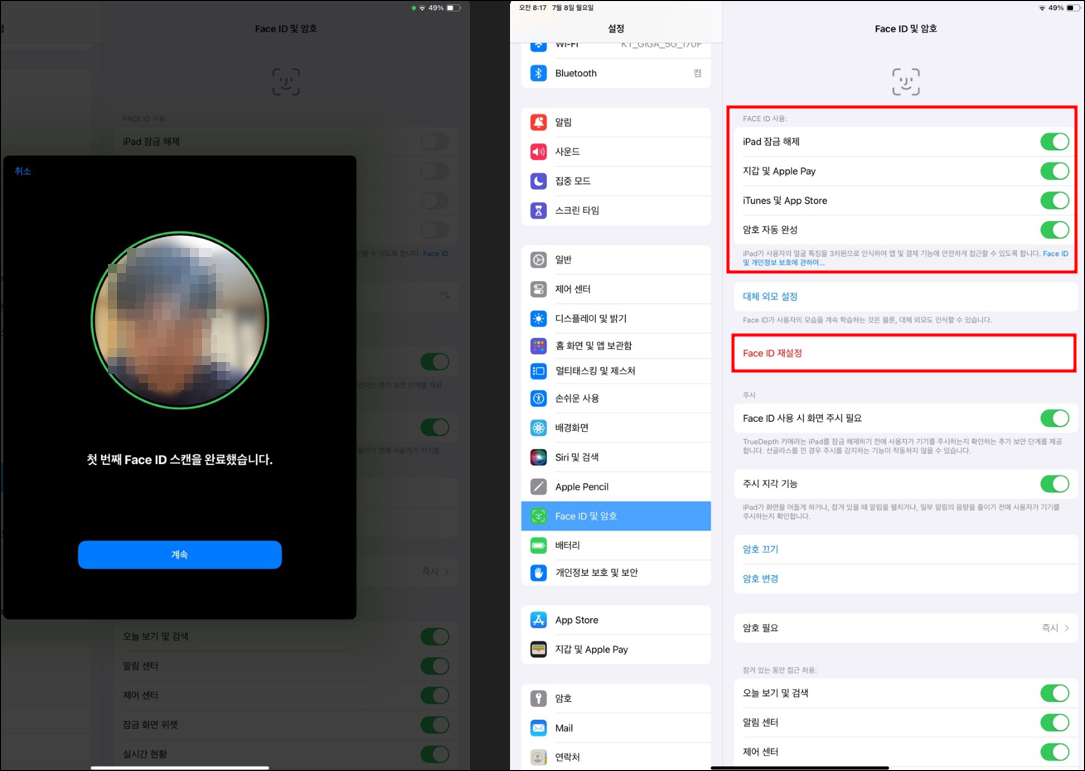Open 암호 필요 즉시 chevron row
This screenshot has width=1085, height=771.
pyautogui.click(x=905, y=628)
